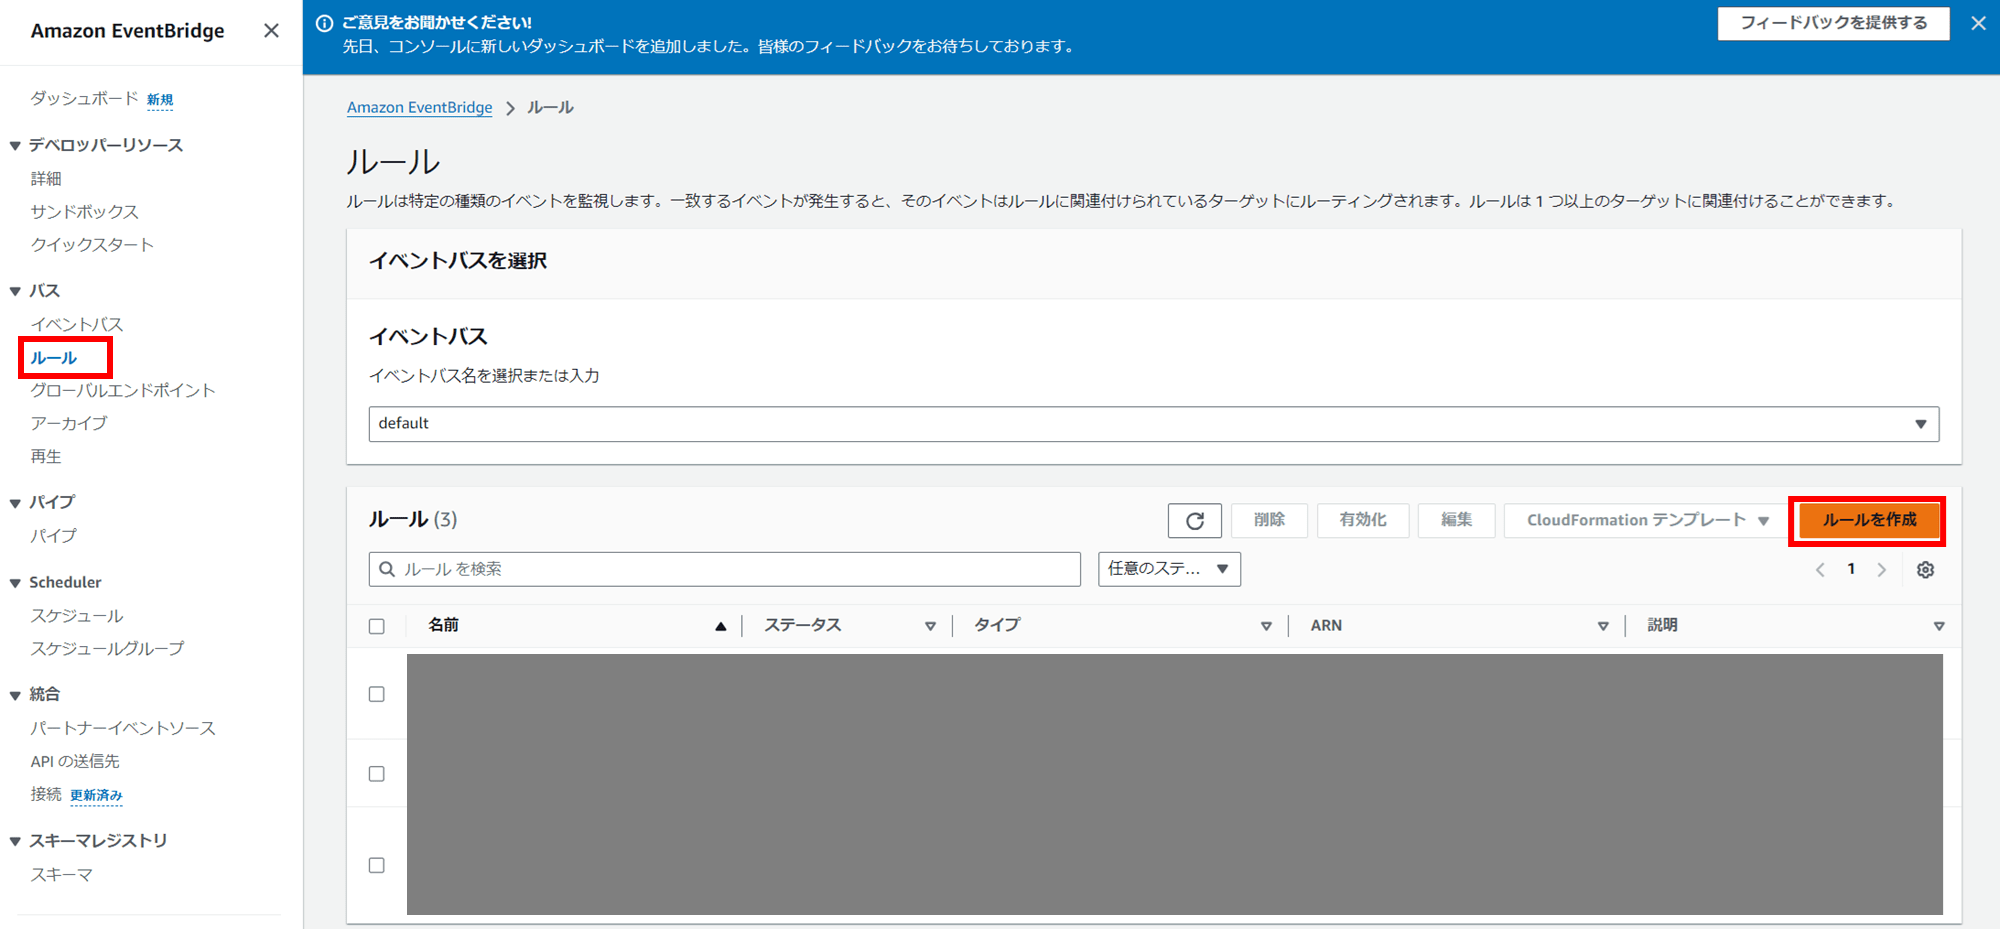This screenshot has width=2000, height=929.
Task: Click the 名前 column header
Action: click(x=444, y=625)
